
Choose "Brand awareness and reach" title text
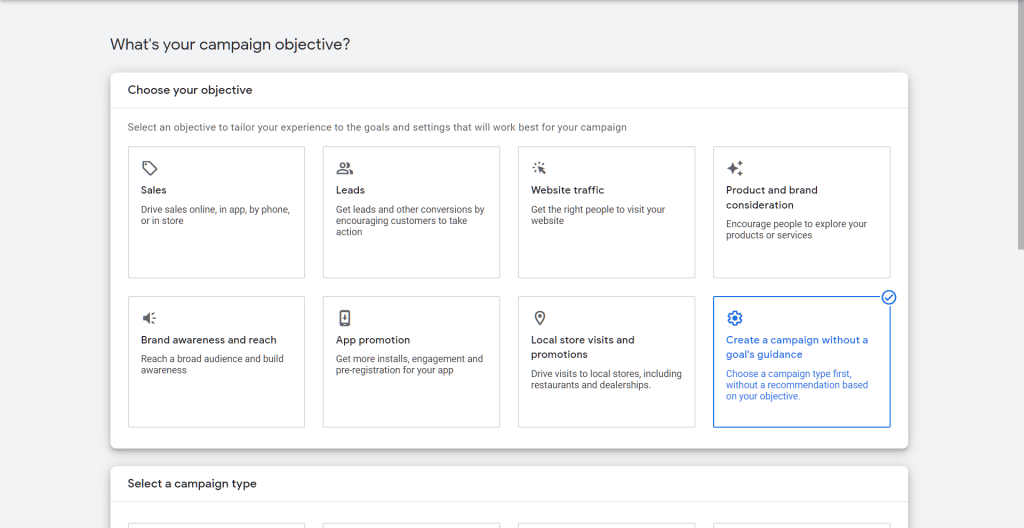point(208,340)
